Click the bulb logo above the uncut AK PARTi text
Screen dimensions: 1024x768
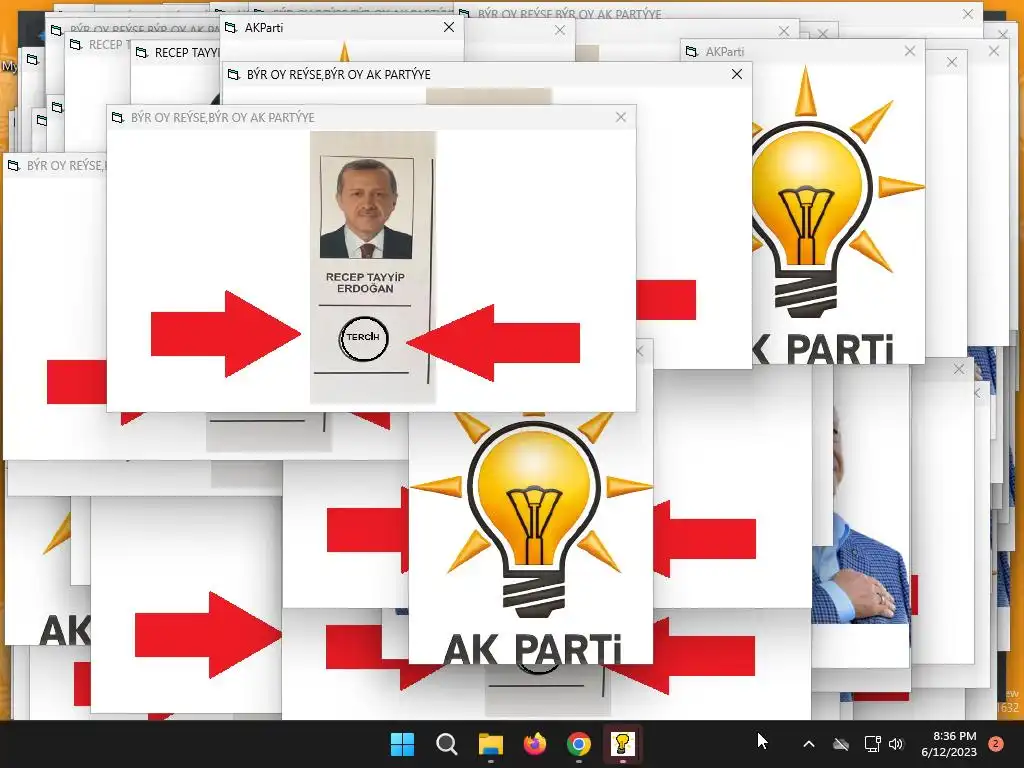tap(533, 514)
